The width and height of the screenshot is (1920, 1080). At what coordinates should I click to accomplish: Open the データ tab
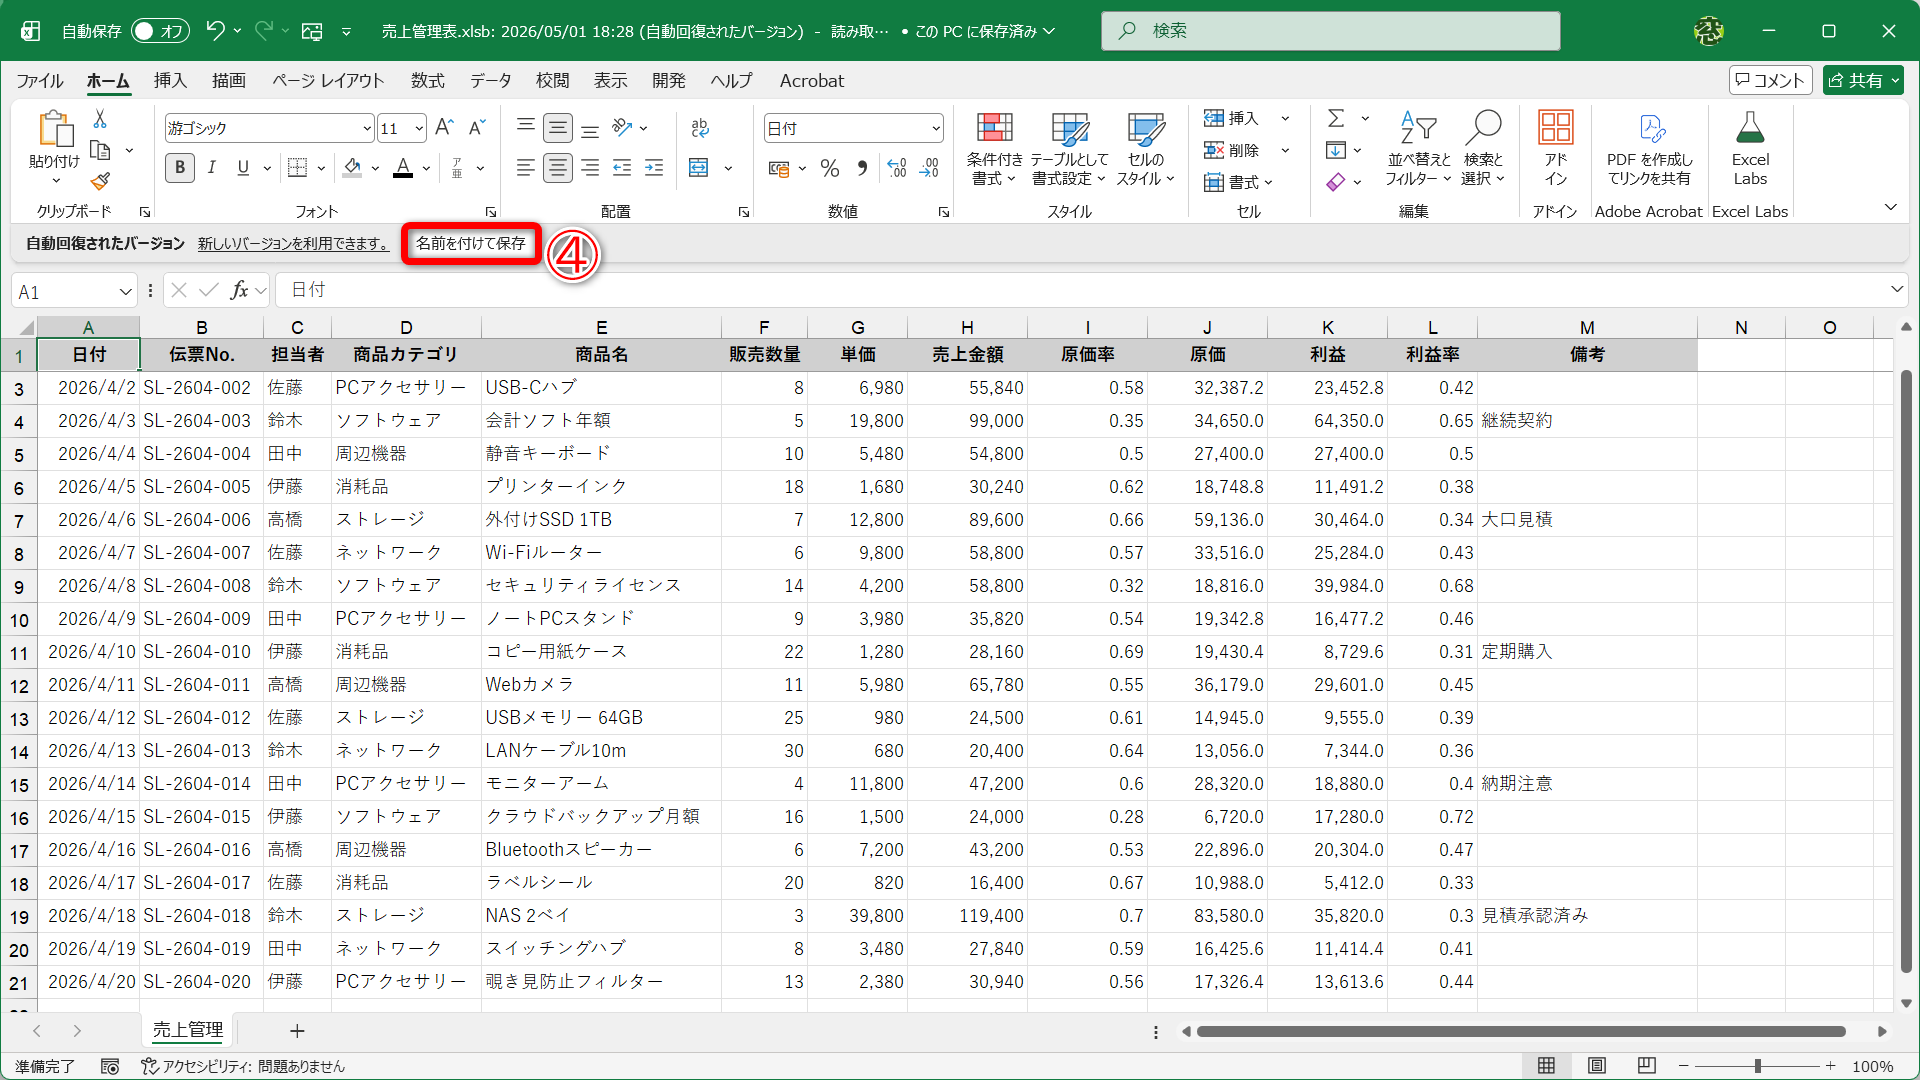tap(491, 81)
